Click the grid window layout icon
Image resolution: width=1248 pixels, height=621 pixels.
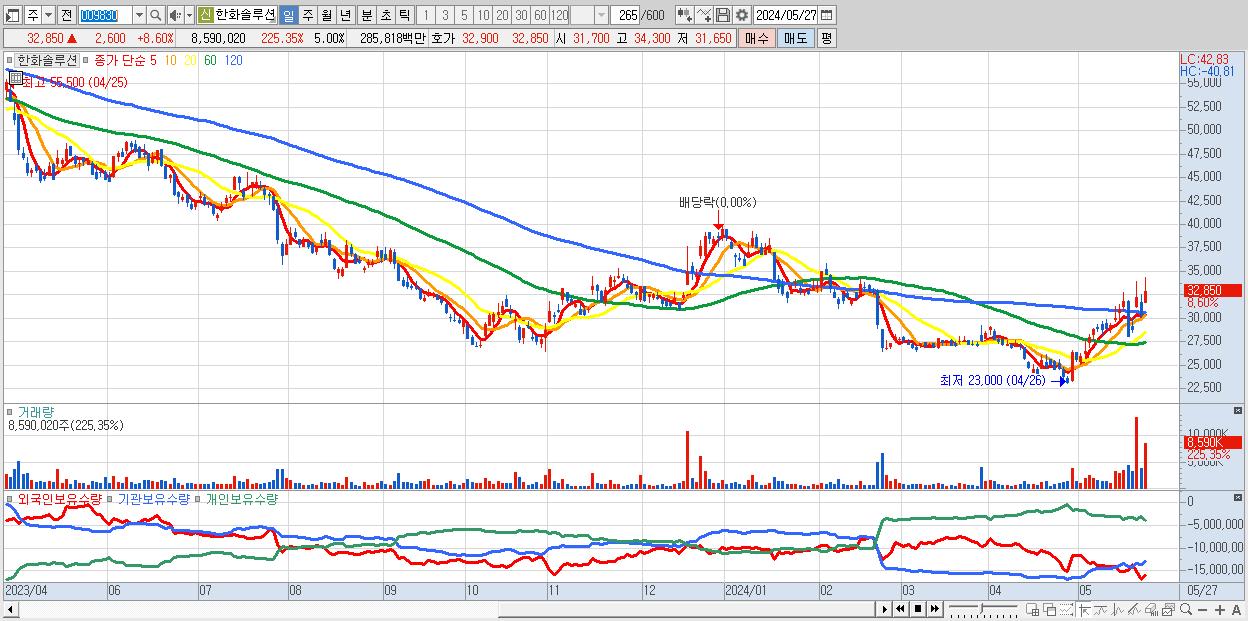[x=1032, y=609]
